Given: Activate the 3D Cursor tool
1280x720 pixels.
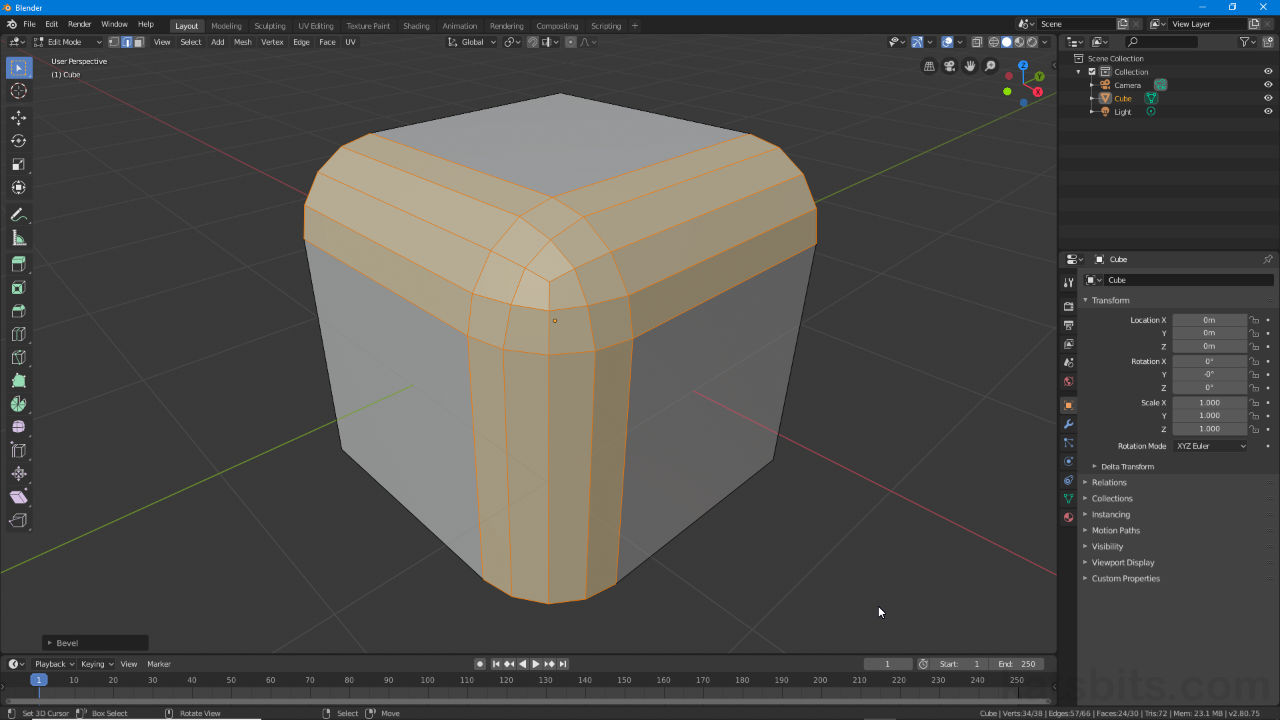Looking at the screenshot, I should tap(19, 91).
